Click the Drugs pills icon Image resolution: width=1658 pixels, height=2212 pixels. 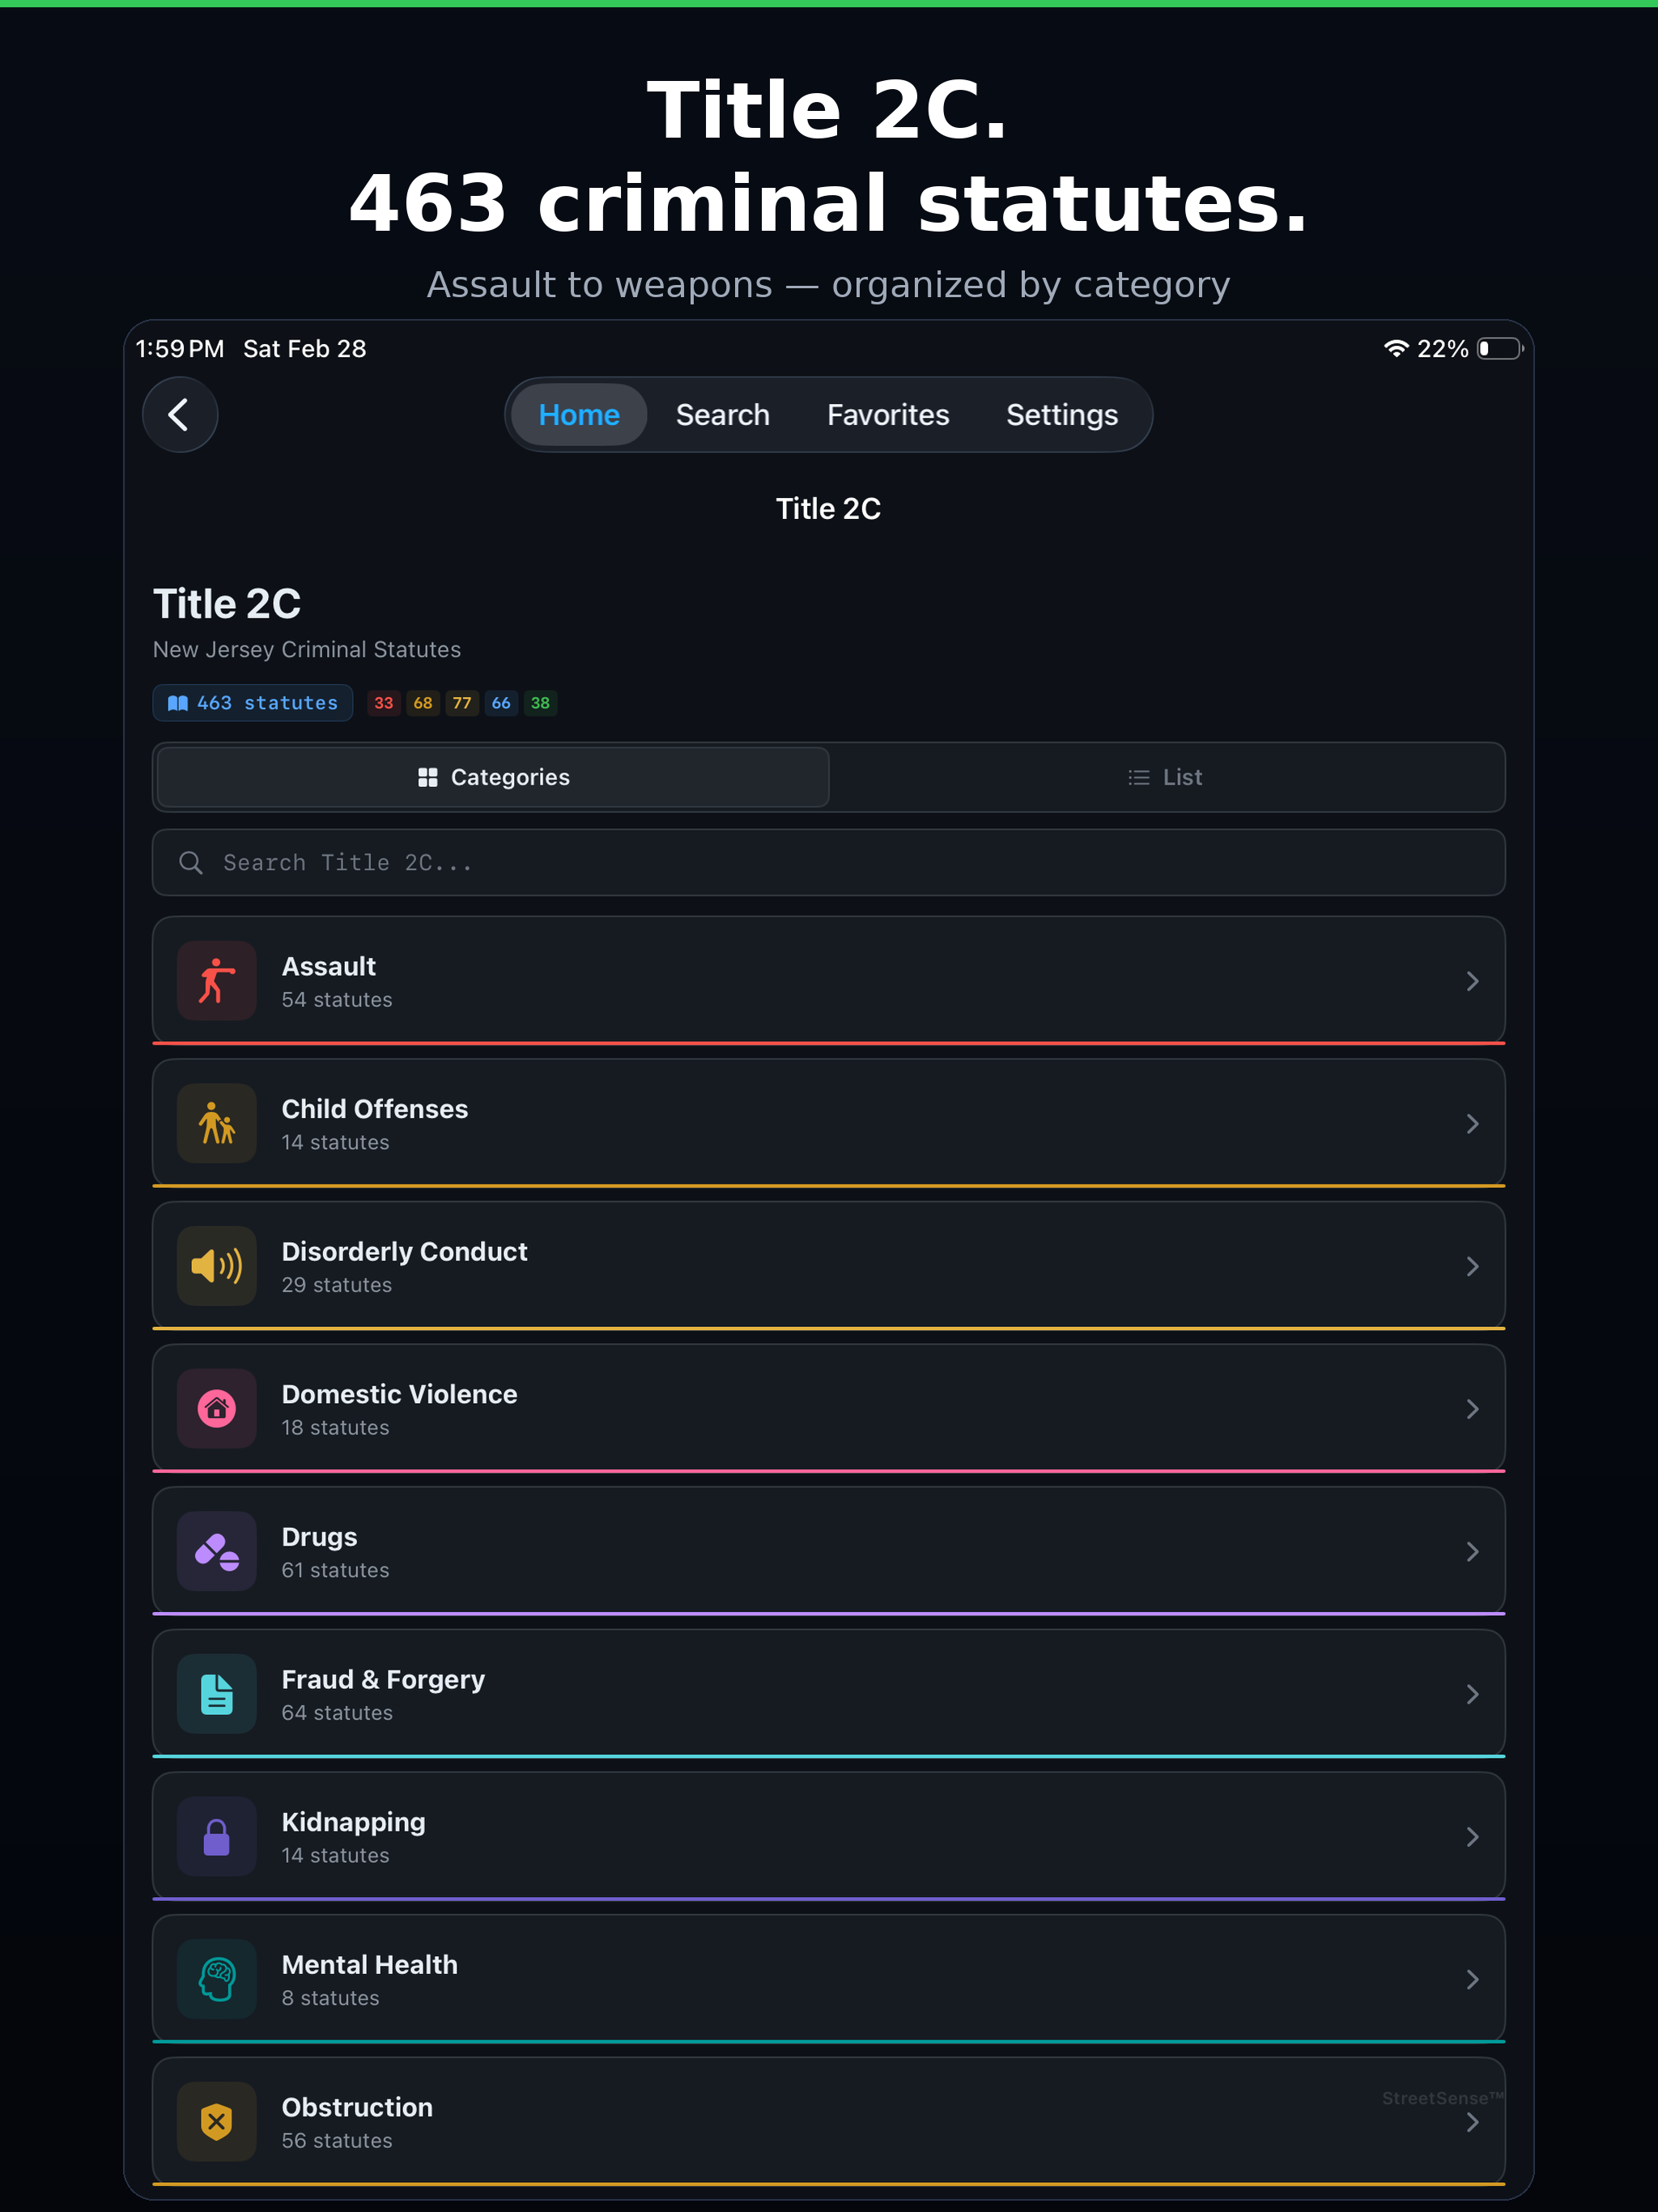(x=217, y=1551)
